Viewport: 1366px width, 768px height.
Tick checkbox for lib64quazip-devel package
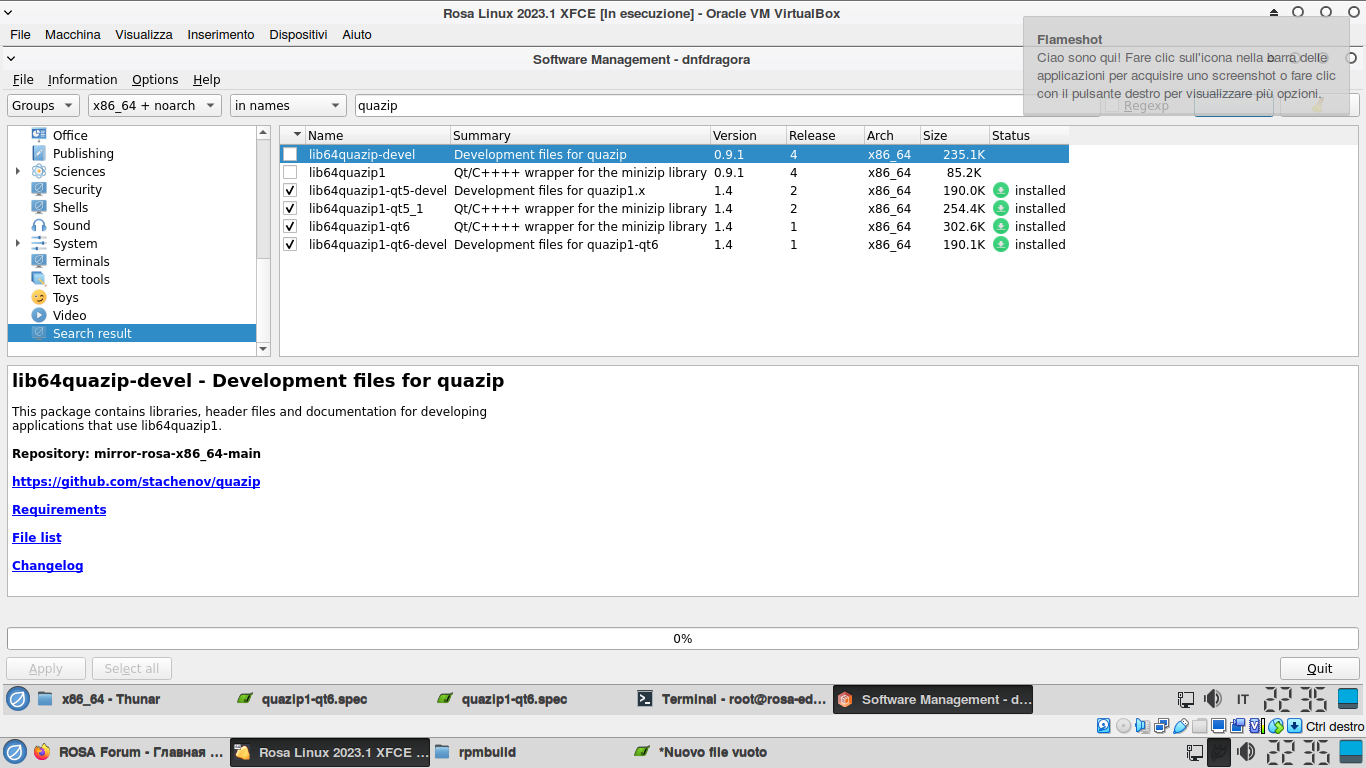tap(290, 154)
